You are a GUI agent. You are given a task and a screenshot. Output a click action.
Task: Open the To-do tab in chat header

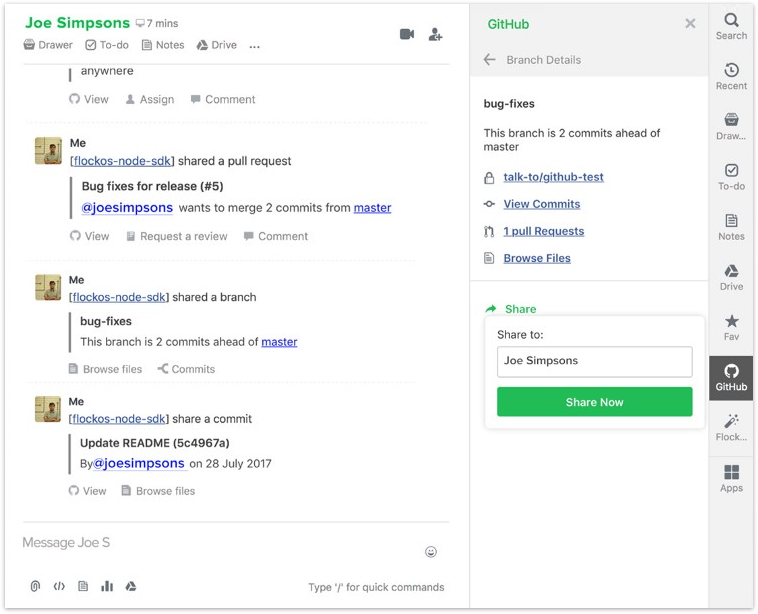pyautogui.click(x=107, y=45)
